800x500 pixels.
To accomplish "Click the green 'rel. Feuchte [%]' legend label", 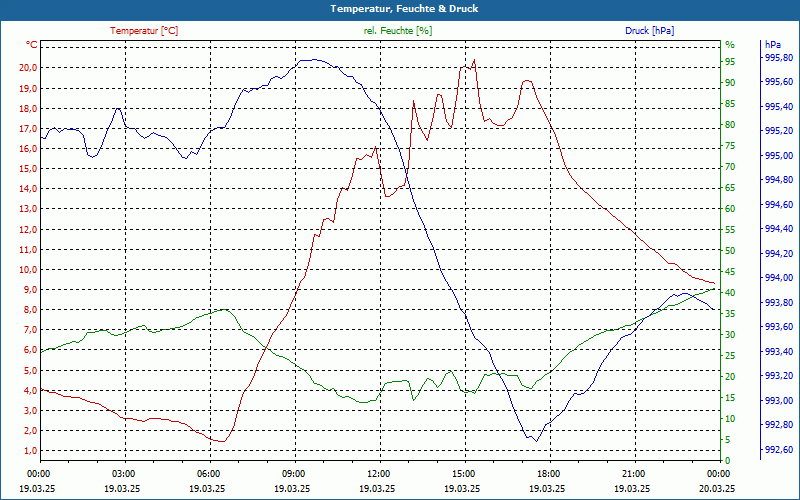I will click(398, 31).
